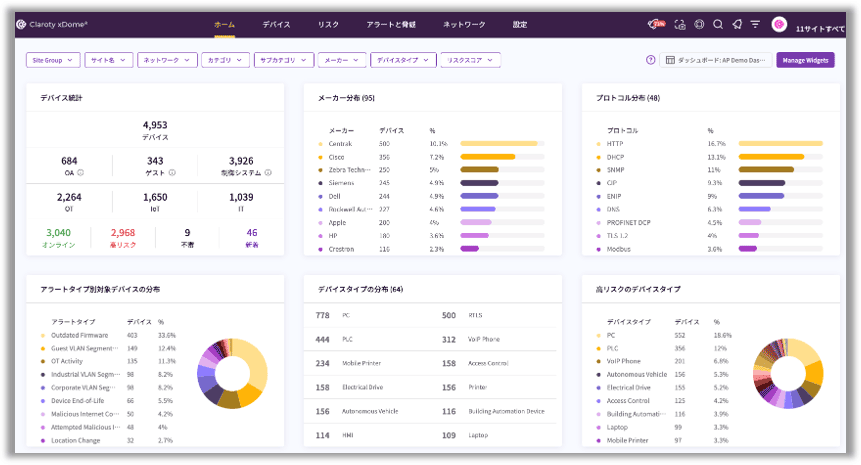Switch to the デバイス tab
Viewport: 861px width, 465px height.
[x=277, y=23]
